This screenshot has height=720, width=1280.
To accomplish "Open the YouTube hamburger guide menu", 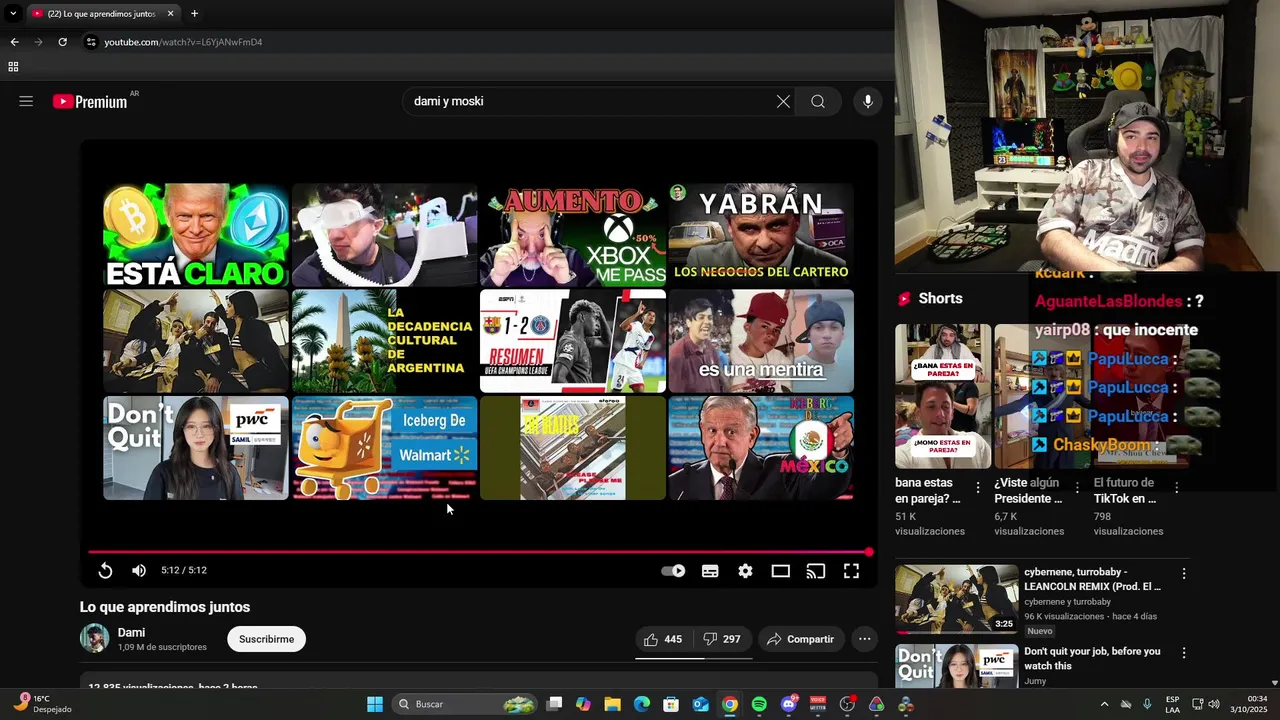I will [x=26, y=101].
